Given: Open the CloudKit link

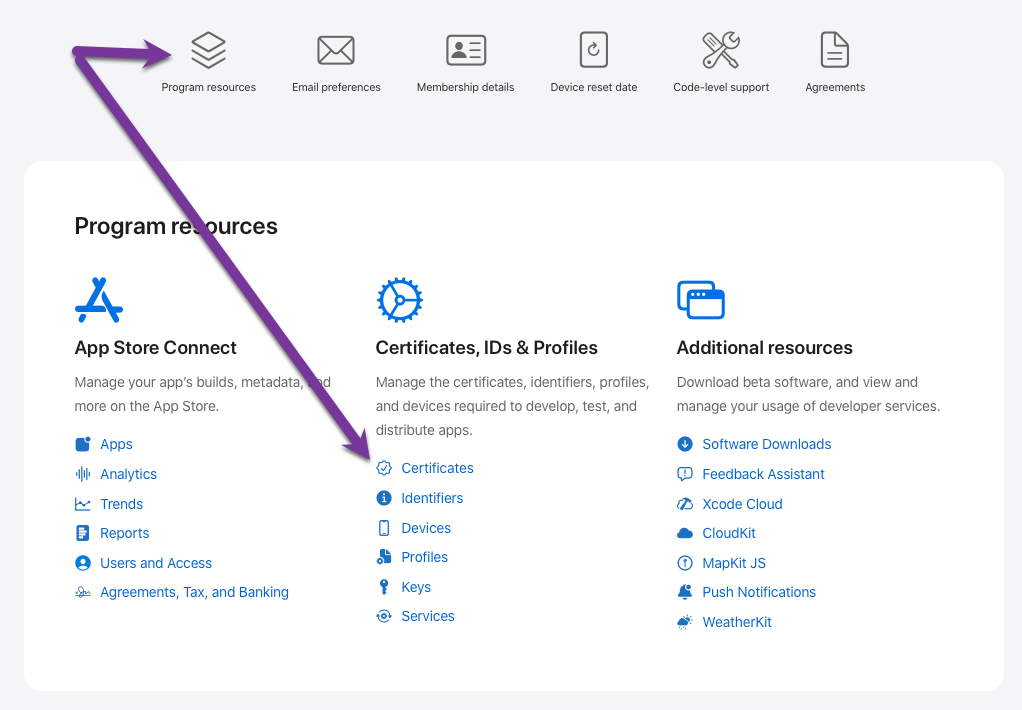Looking at the screenshot, I should (729, 533).
